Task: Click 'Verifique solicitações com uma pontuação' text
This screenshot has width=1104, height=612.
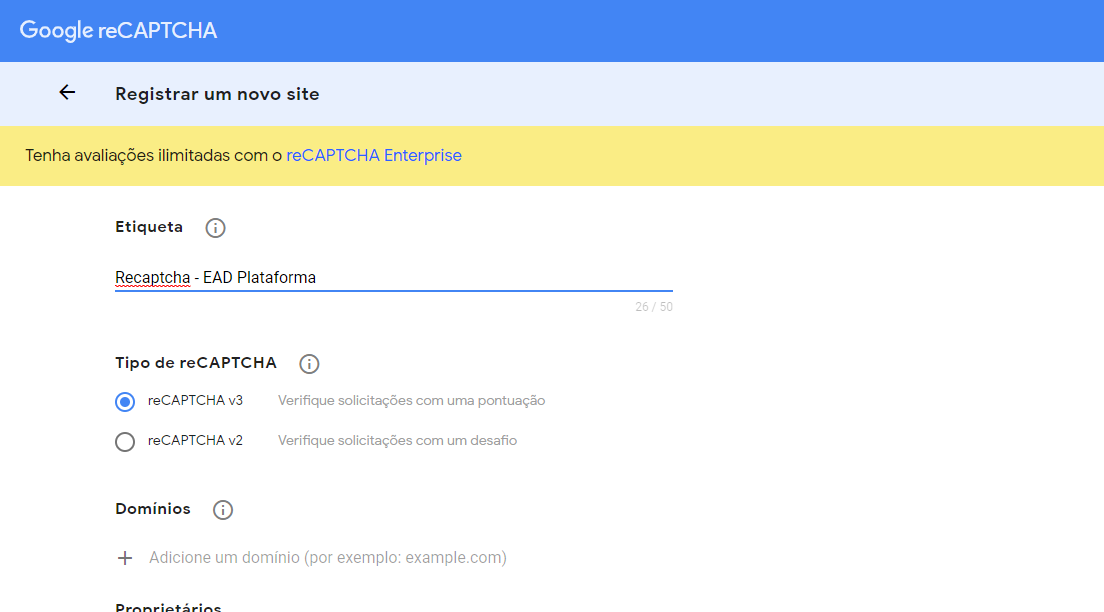Action: point(411,401)
